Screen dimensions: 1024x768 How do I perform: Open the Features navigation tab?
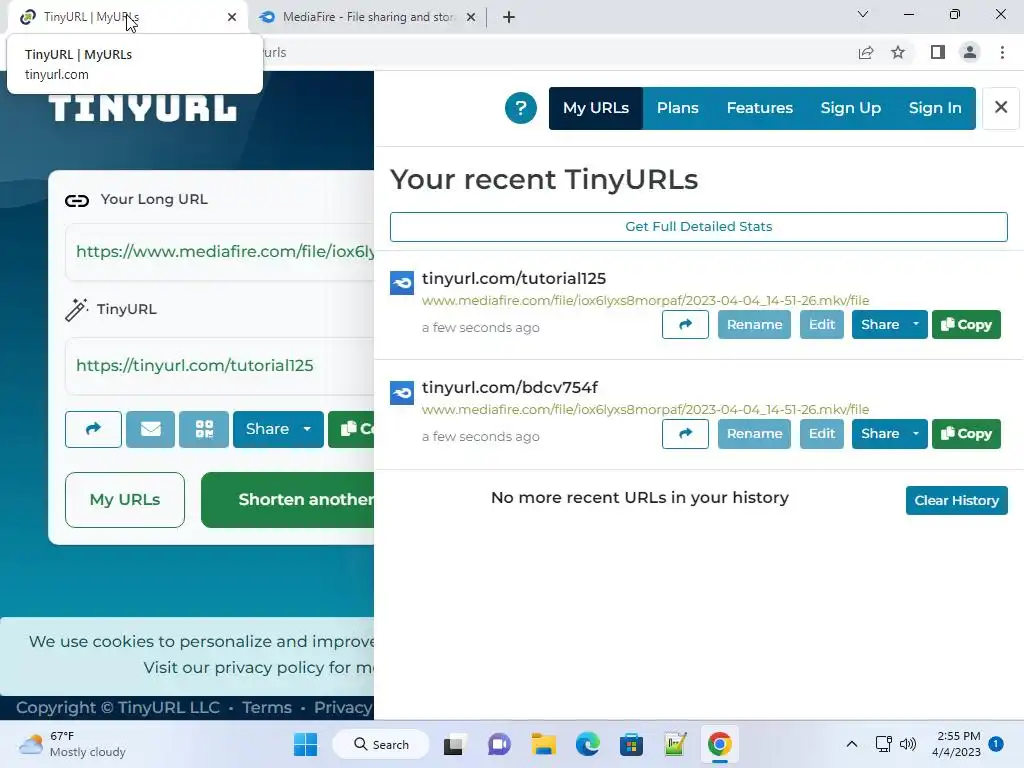click(760, 108)
